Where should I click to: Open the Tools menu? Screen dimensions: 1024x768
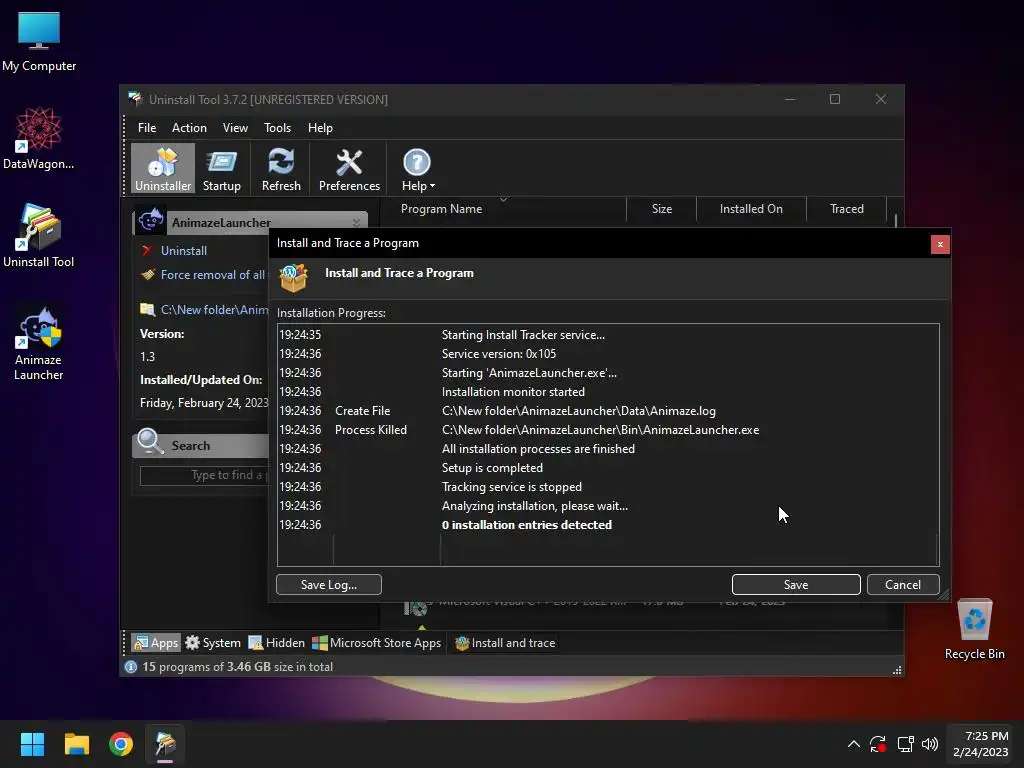point(277,128)
